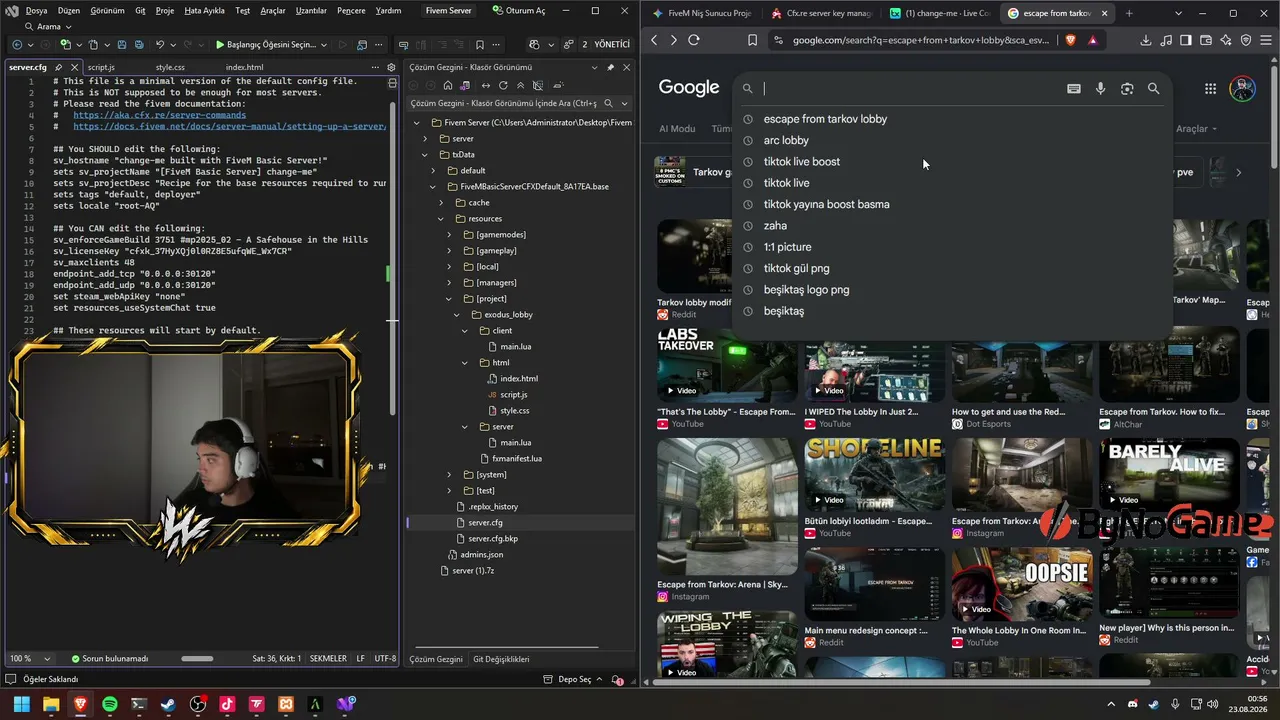The width and height of the screenshot is (1280, 720).
Task: Open the fxmanifest.lua file in the tree
Action: (x=517, y=459)
